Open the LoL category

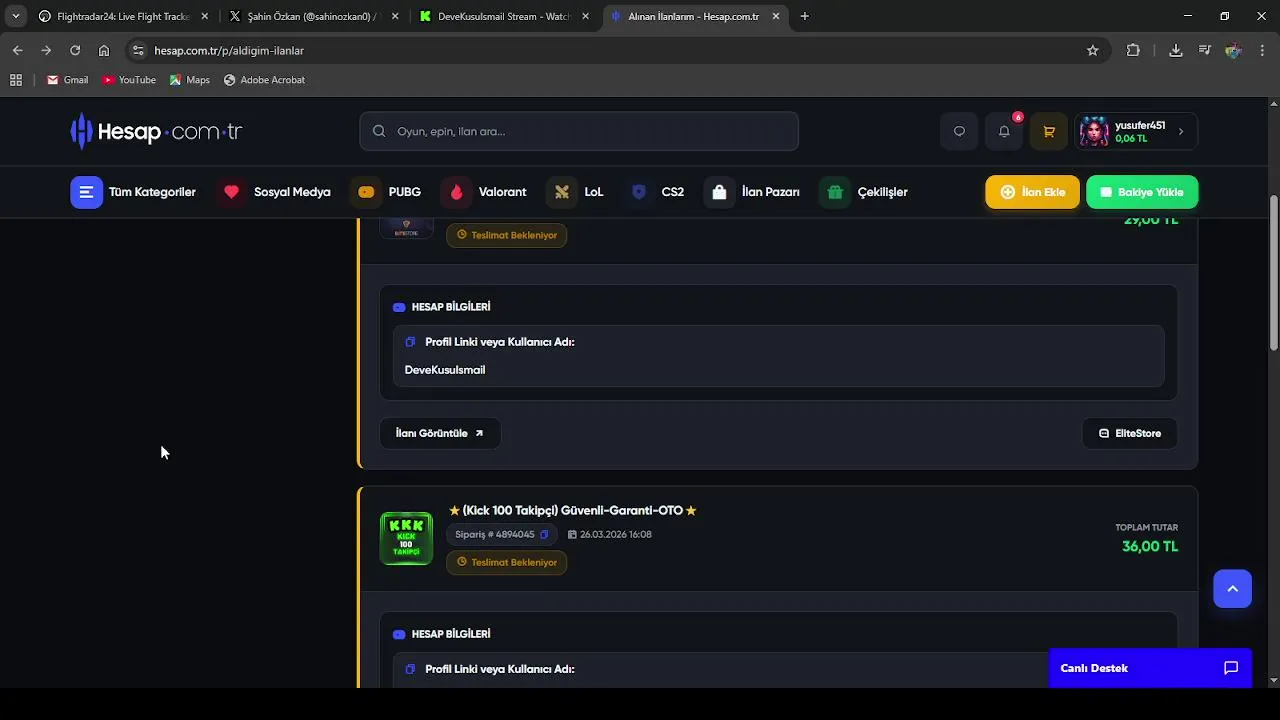tap(575, 192)
